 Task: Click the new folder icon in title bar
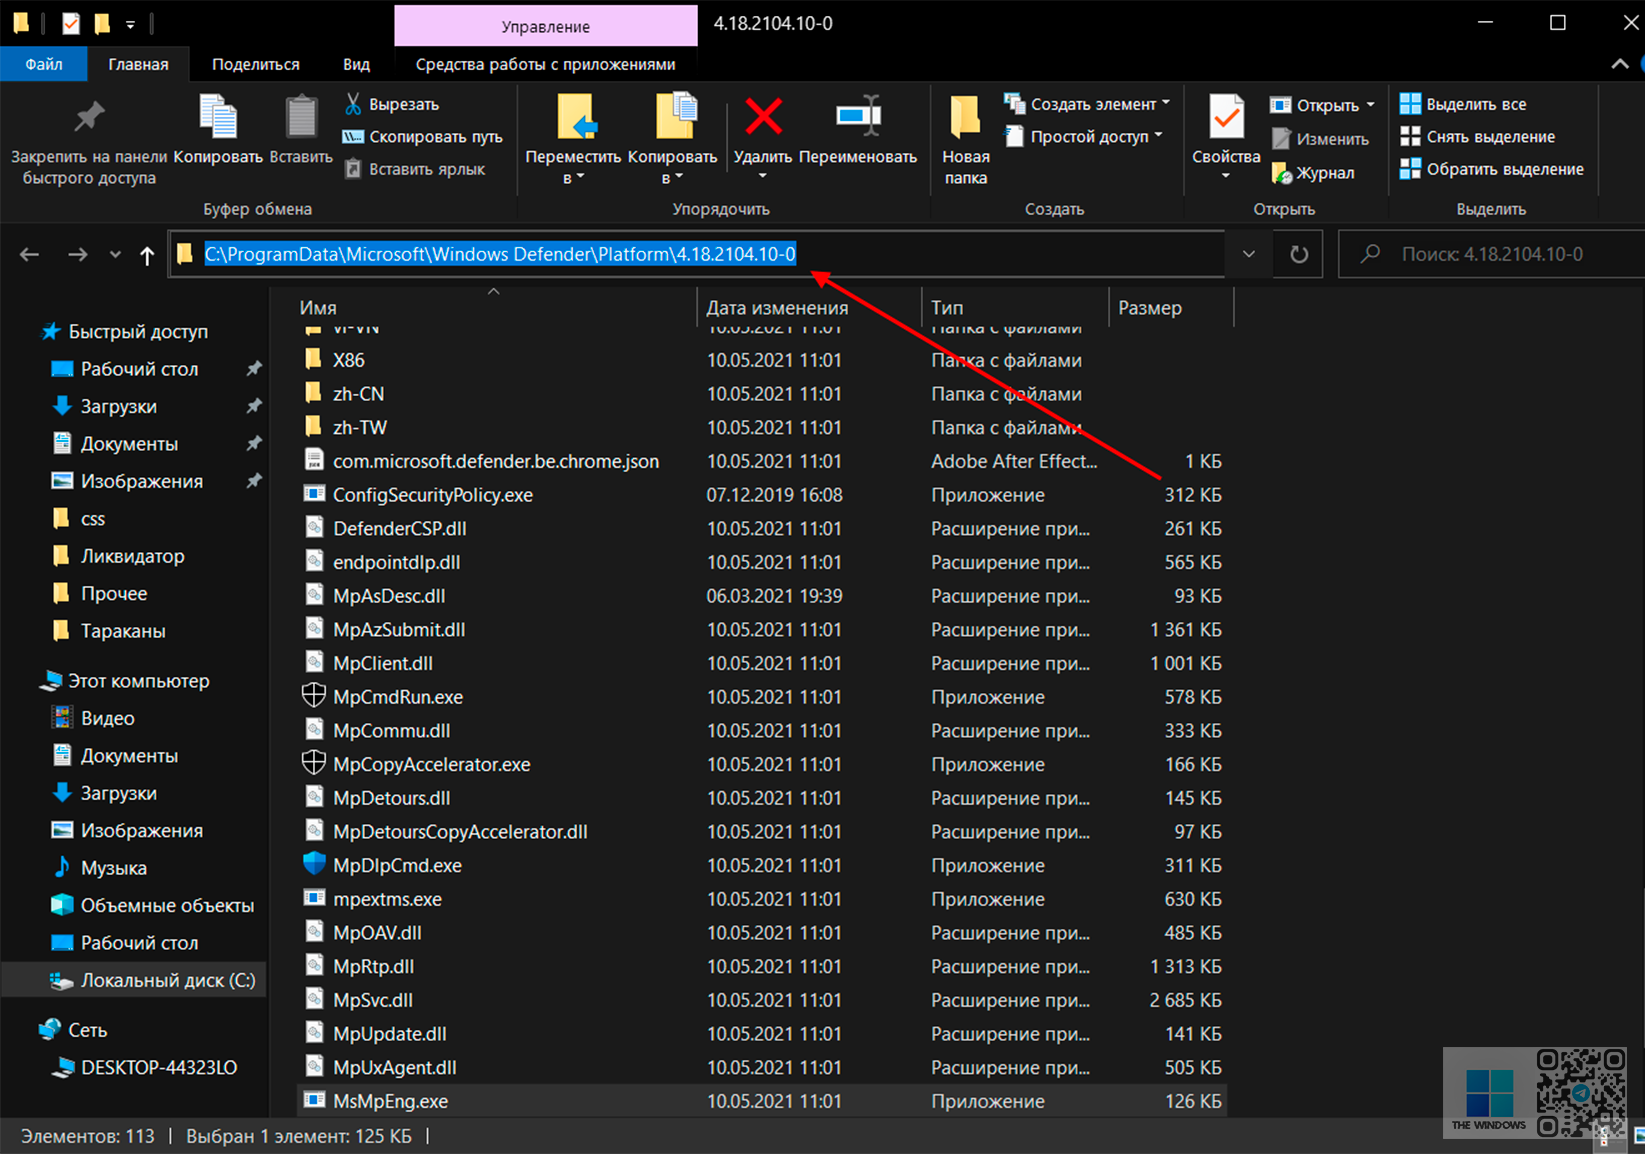point(101,23)
